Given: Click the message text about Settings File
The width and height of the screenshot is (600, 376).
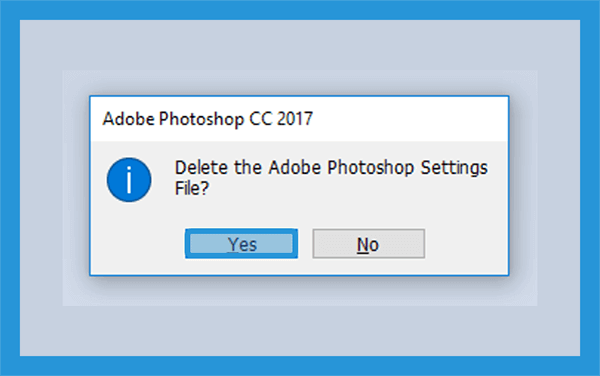Looking at the screenshot, I should pos(331,178).
